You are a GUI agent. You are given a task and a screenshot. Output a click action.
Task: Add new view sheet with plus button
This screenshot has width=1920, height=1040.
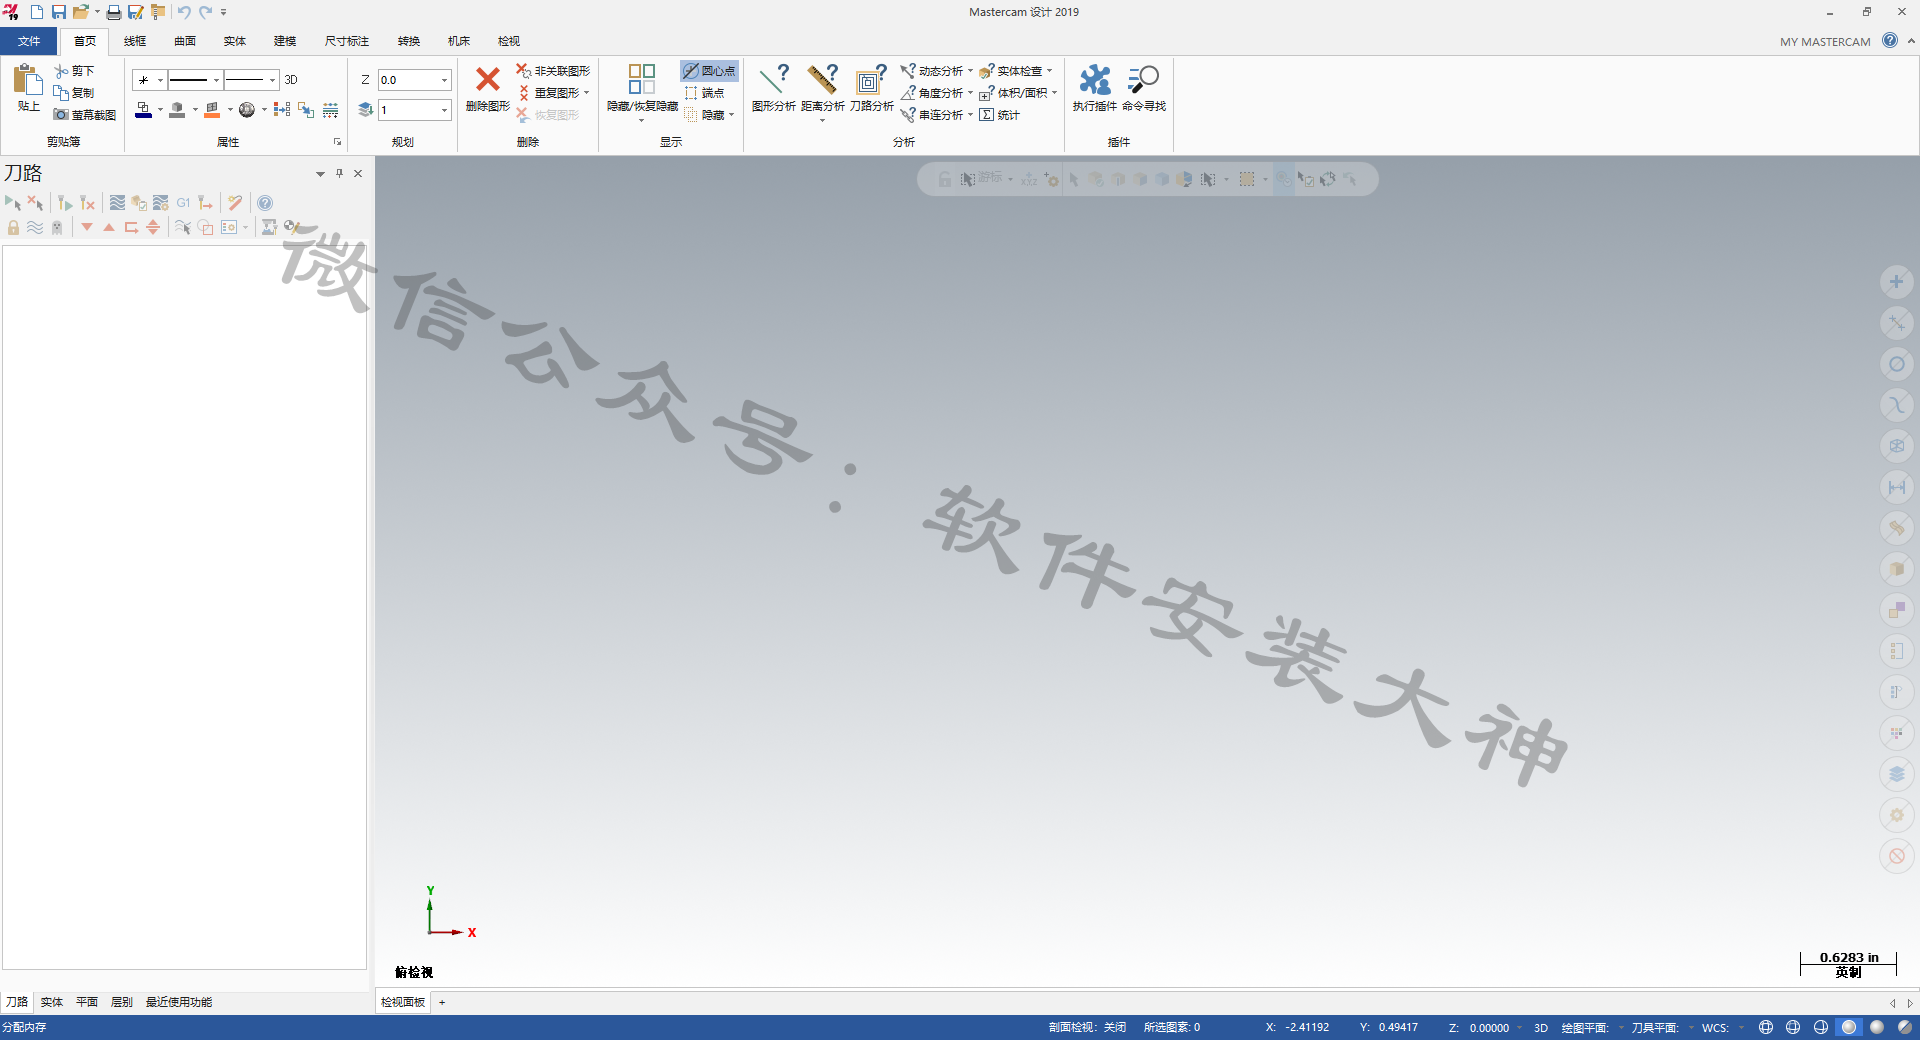pos(442,1002)
